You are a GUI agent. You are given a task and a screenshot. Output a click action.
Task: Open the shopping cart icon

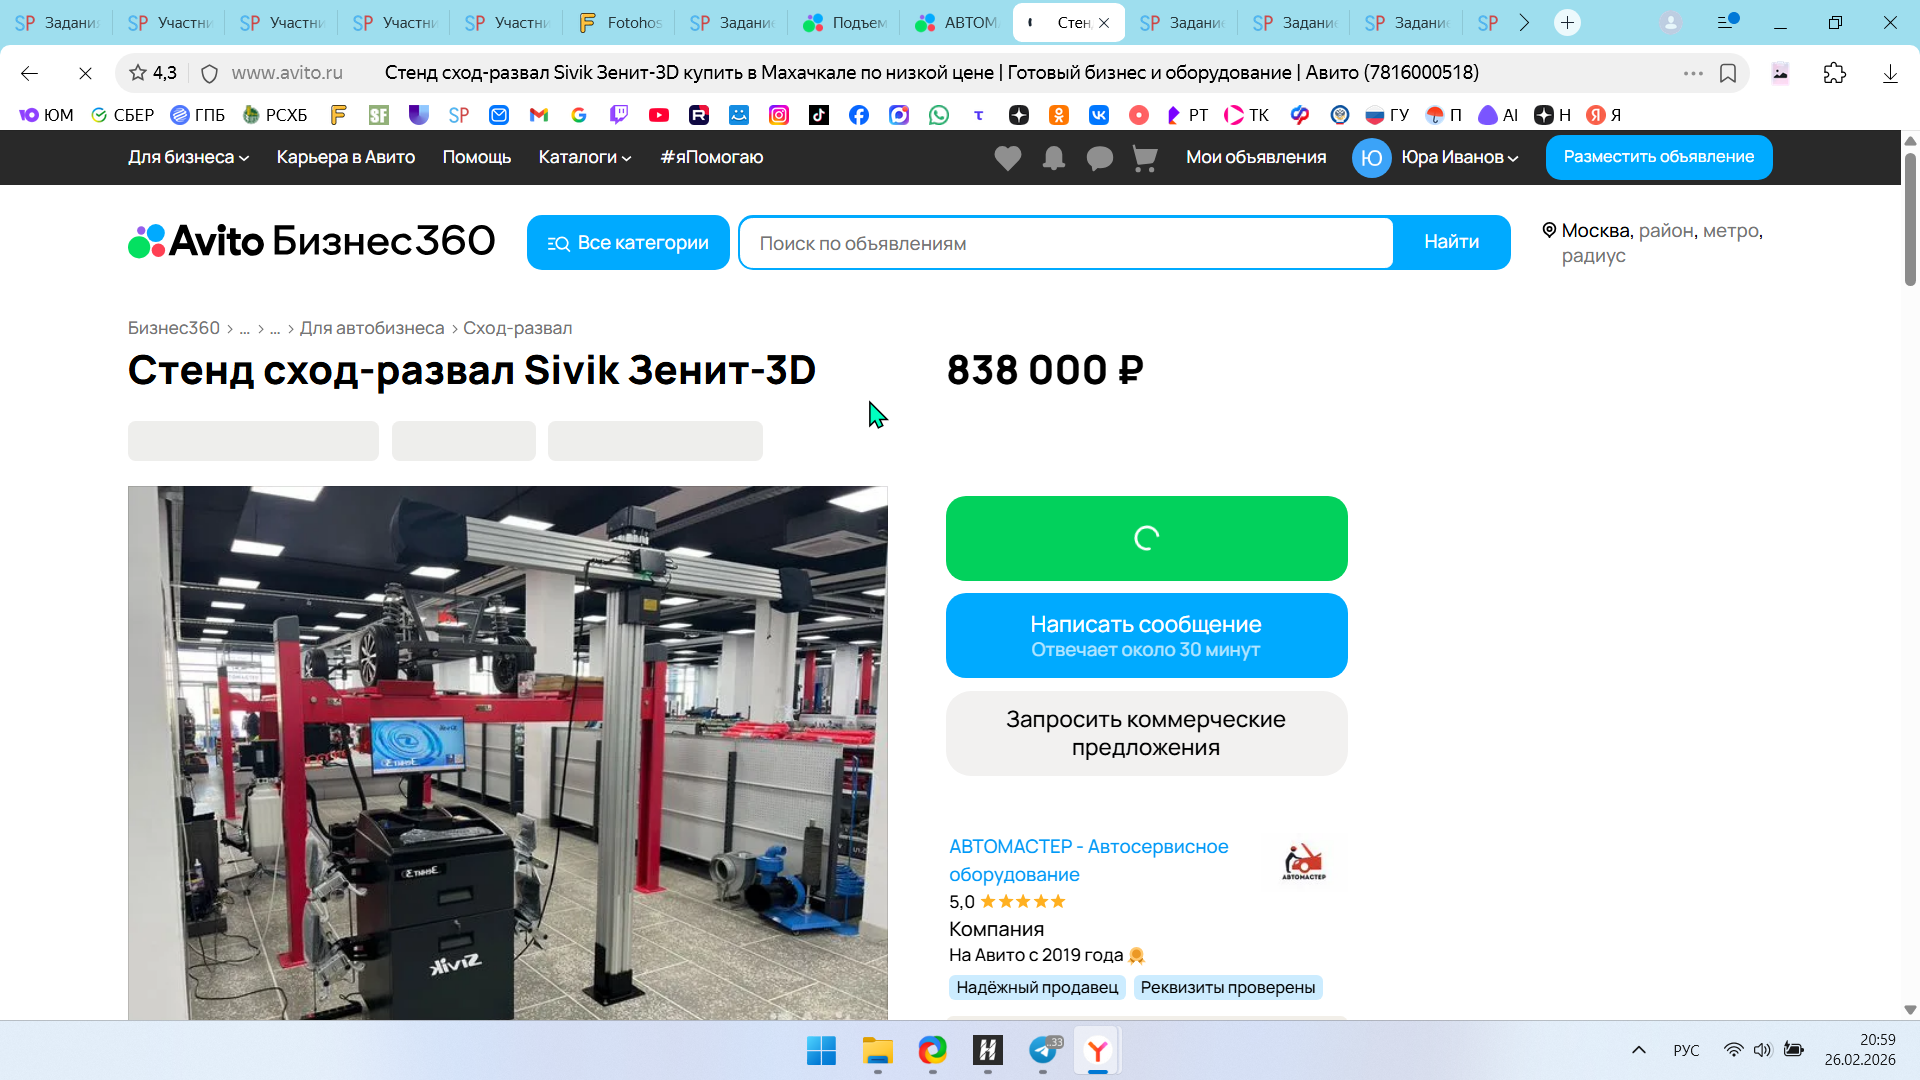pos(1145,158)
